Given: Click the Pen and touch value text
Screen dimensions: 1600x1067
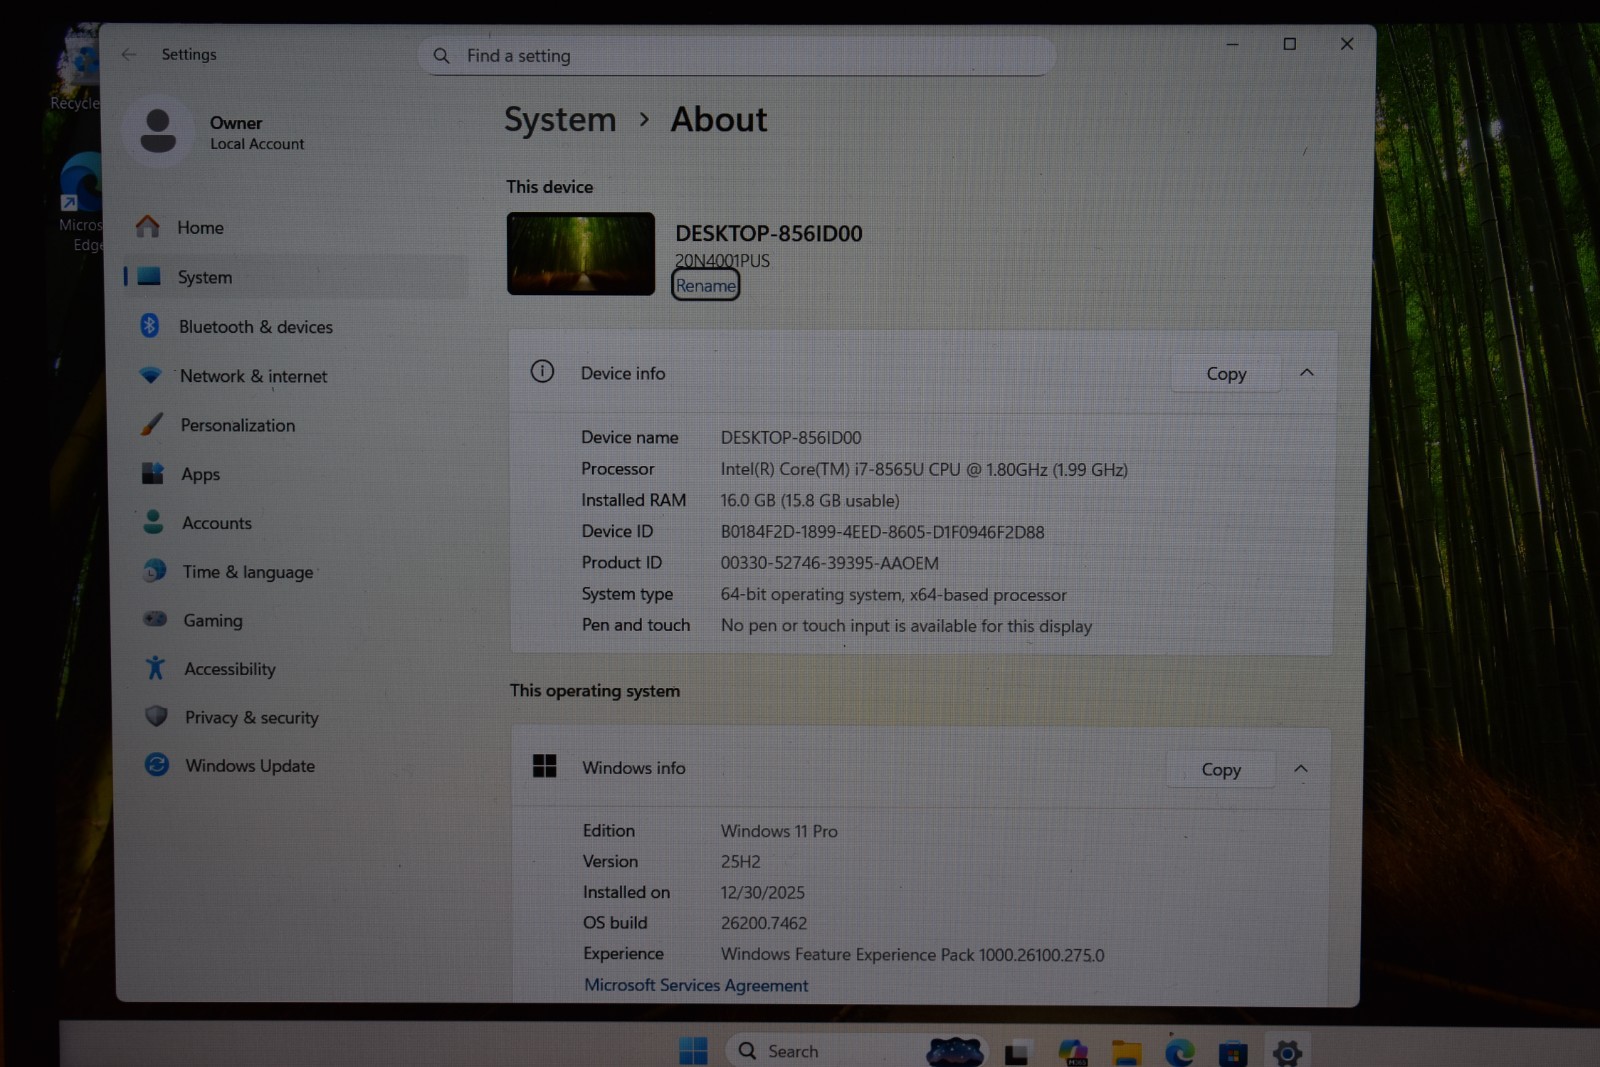Looking at the screenshot, I should click(x=906, y=626).
